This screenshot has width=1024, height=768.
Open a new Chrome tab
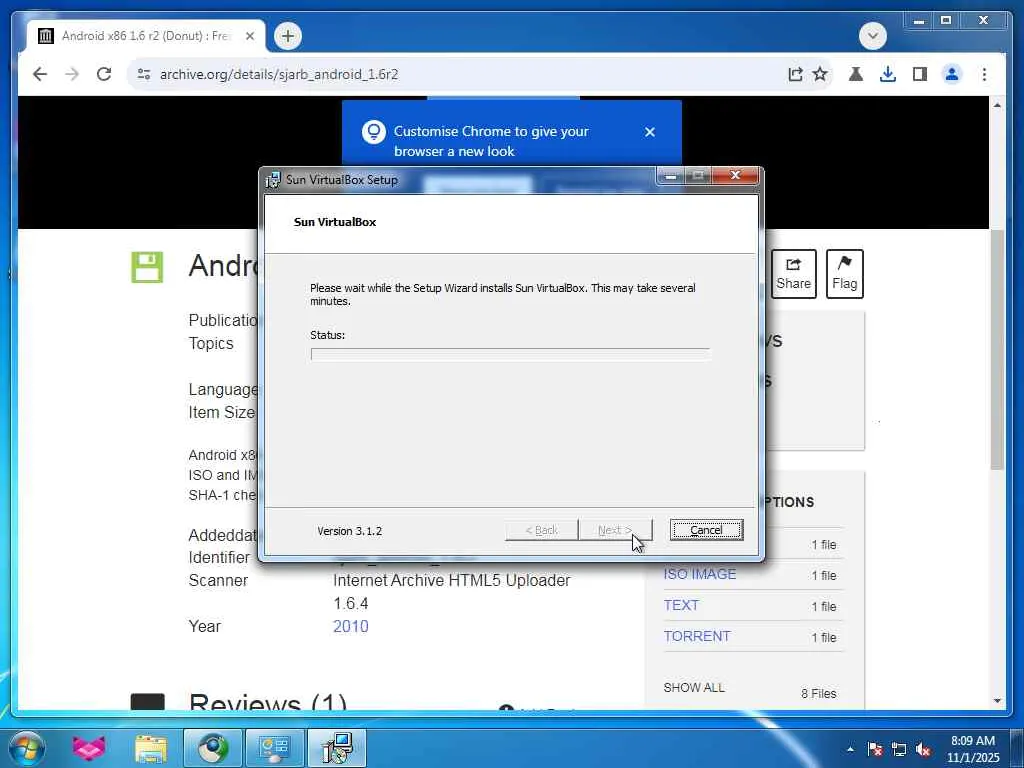coord(288,36)
